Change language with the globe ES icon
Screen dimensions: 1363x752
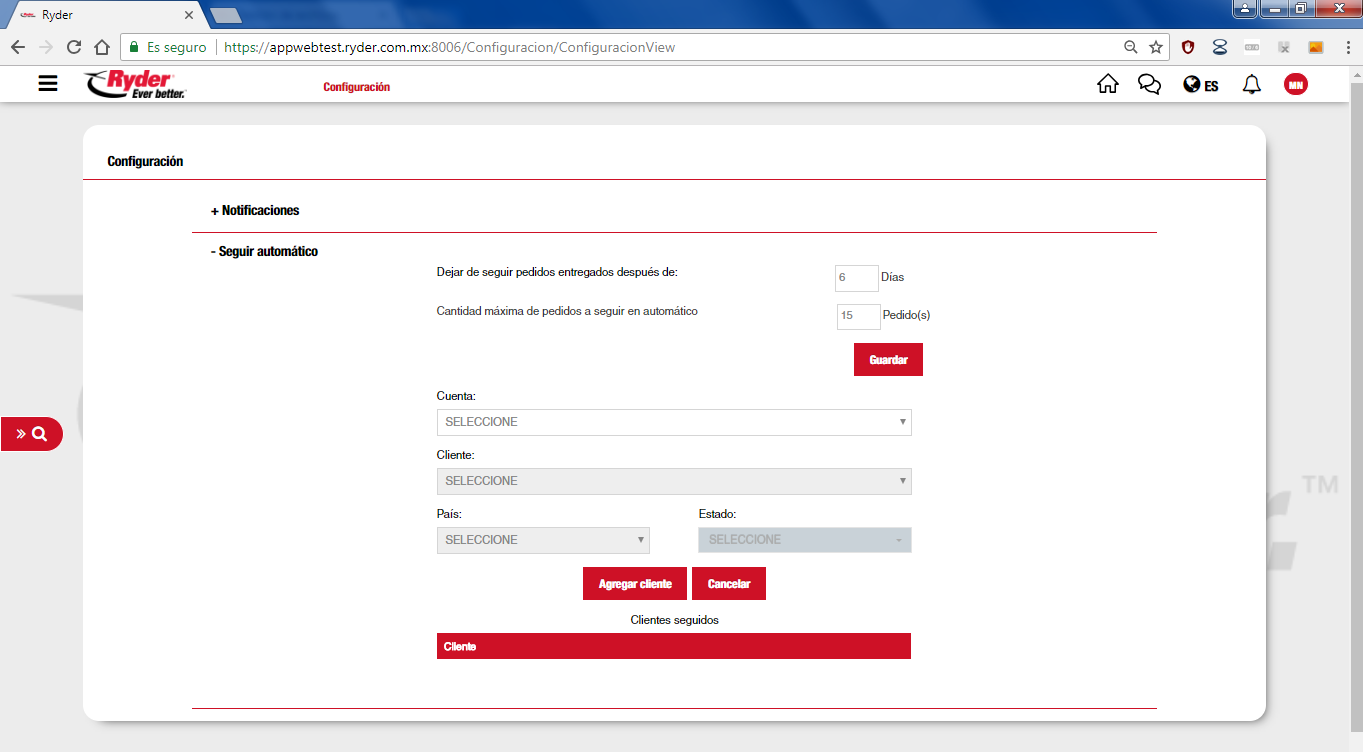tap(1200, 85)
